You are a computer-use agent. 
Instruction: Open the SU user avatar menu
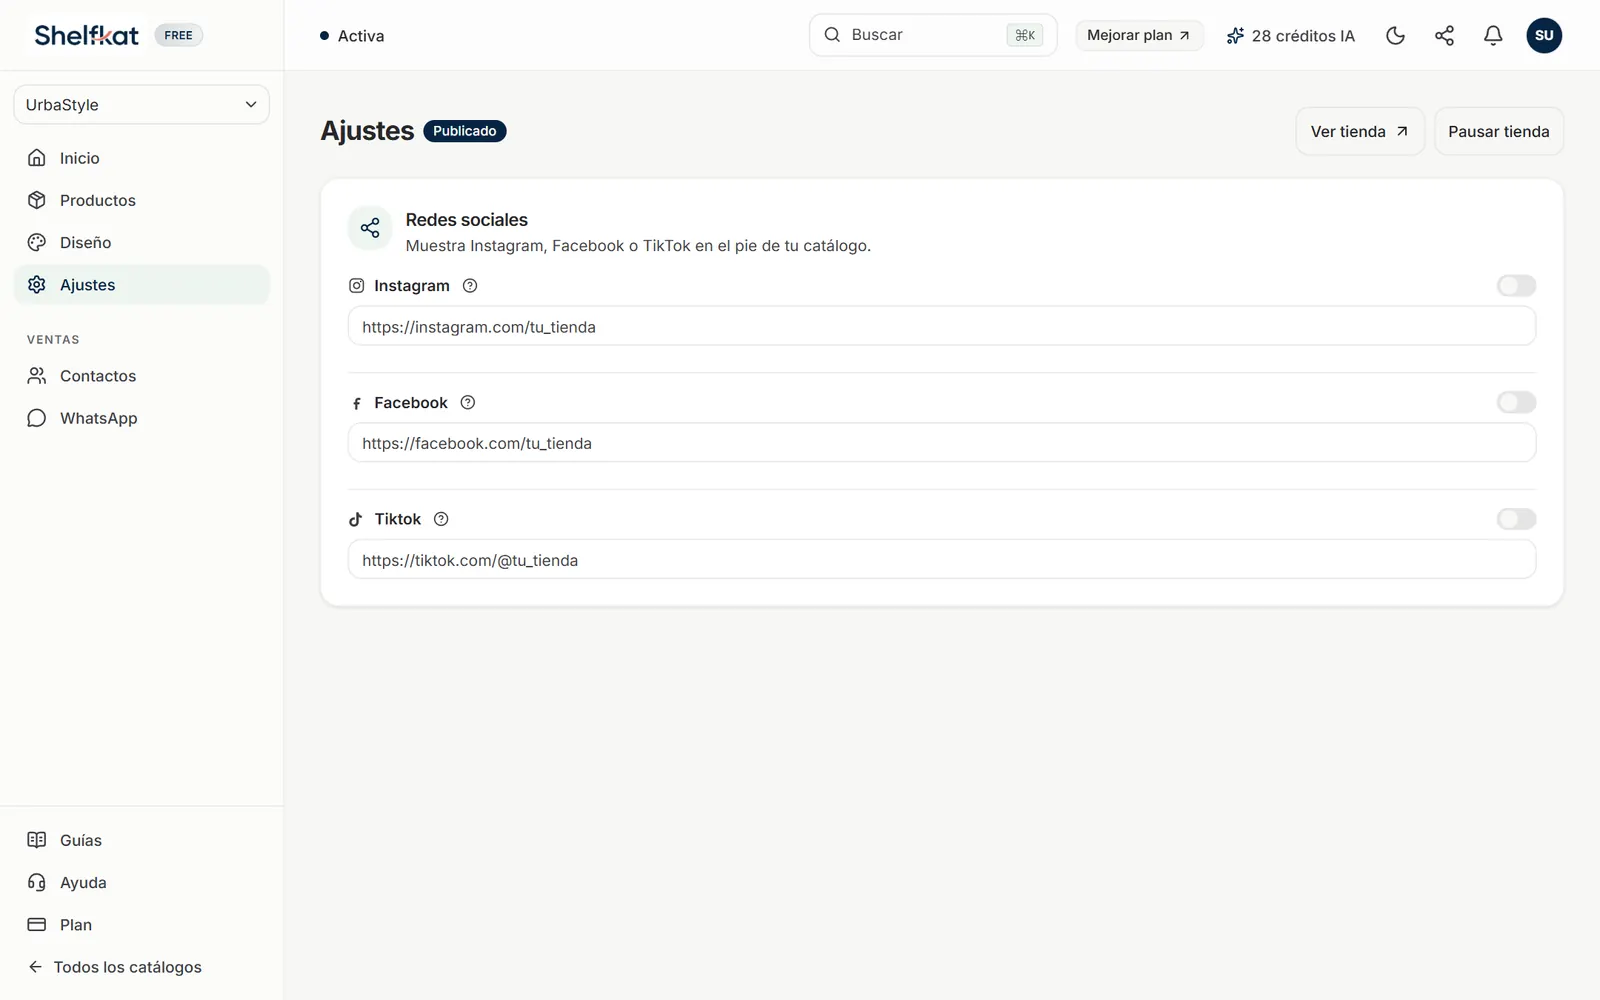(1544, 36)
